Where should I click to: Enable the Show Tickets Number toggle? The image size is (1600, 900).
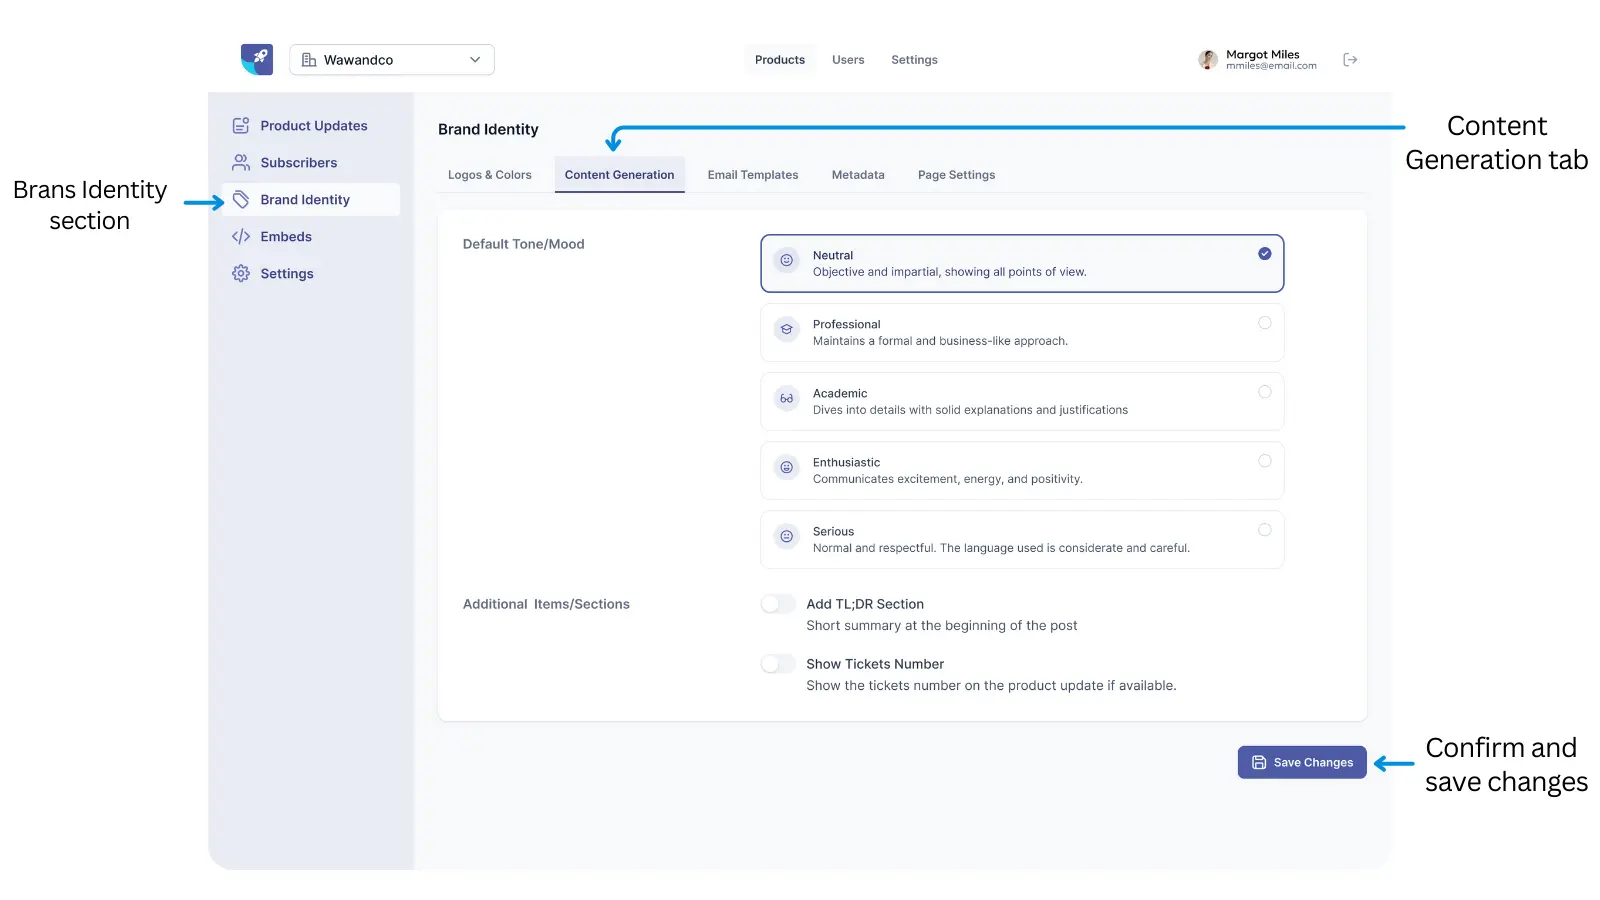pos(777,663)
